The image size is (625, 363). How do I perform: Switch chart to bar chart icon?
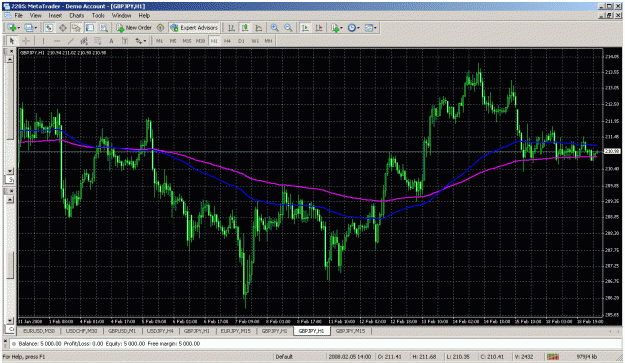pyautogui.click(x=231, y=27)
